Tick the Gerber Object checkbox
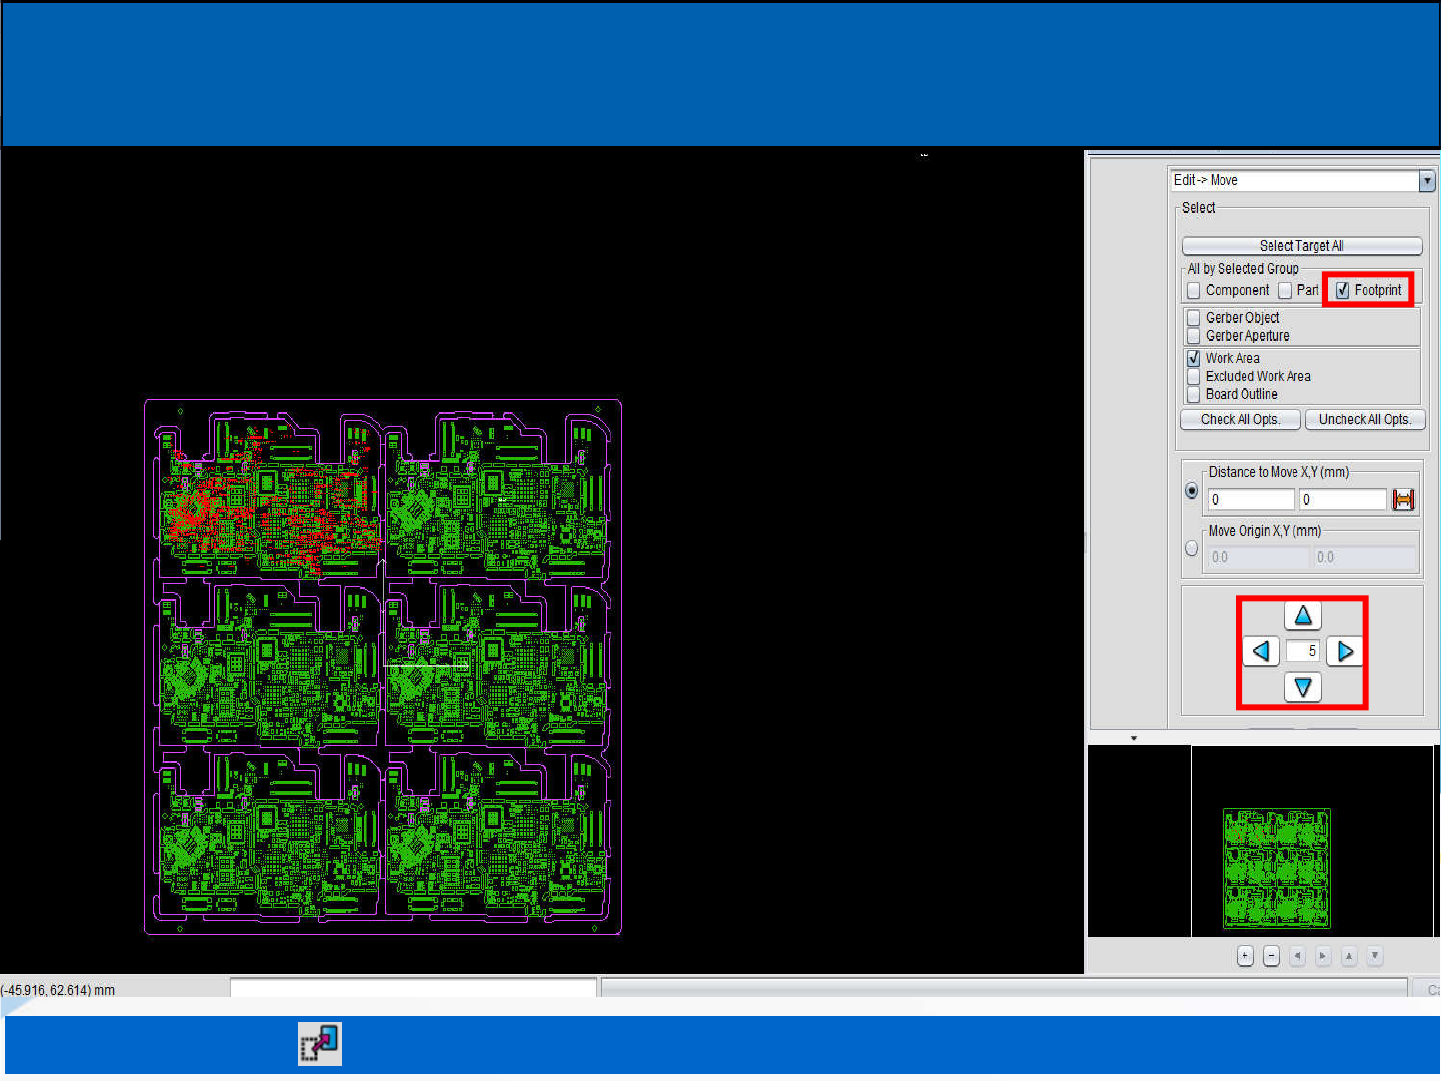 [x=1194, y=318]
